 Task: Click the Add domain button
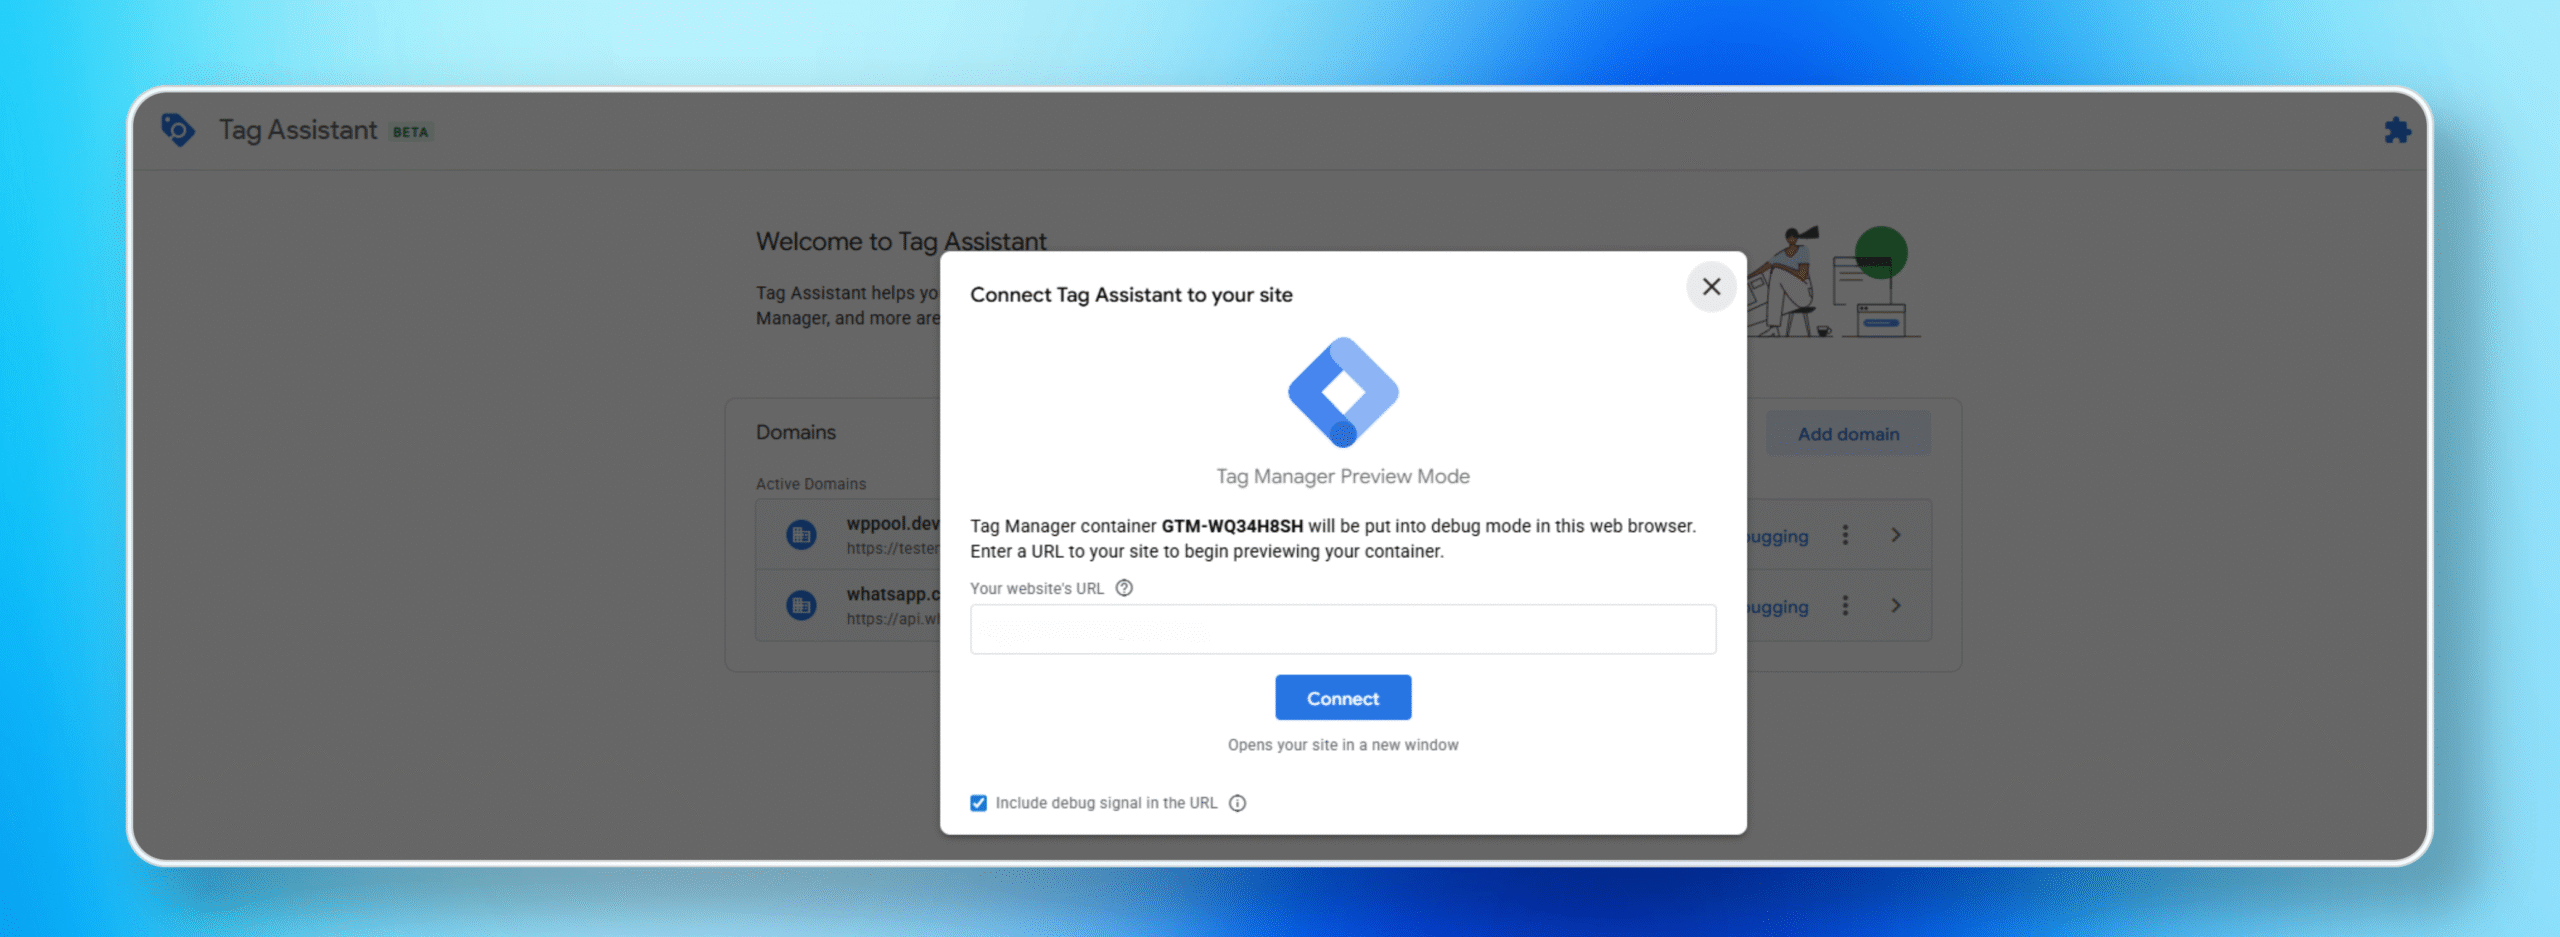[1848, 434]
